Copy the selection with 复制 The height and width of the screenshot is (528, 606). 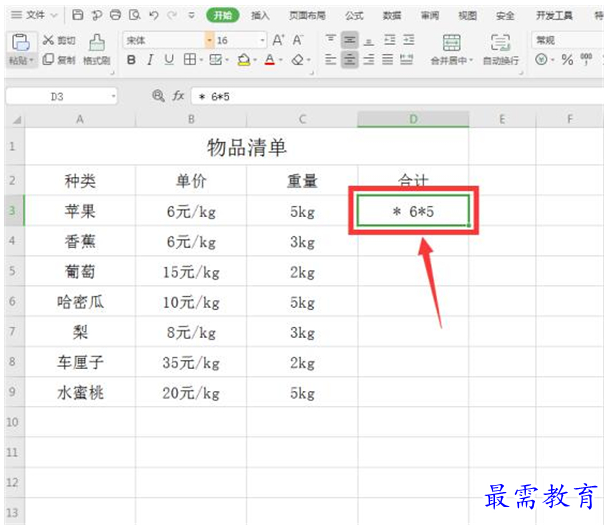click(x=59, y=60)
